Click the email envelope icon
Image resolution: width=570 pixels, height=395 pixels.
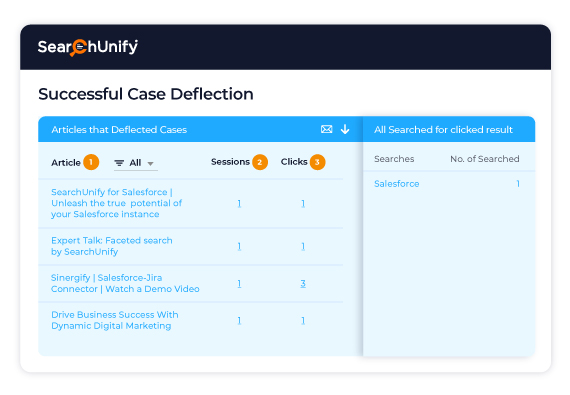[x=326, y=129]
